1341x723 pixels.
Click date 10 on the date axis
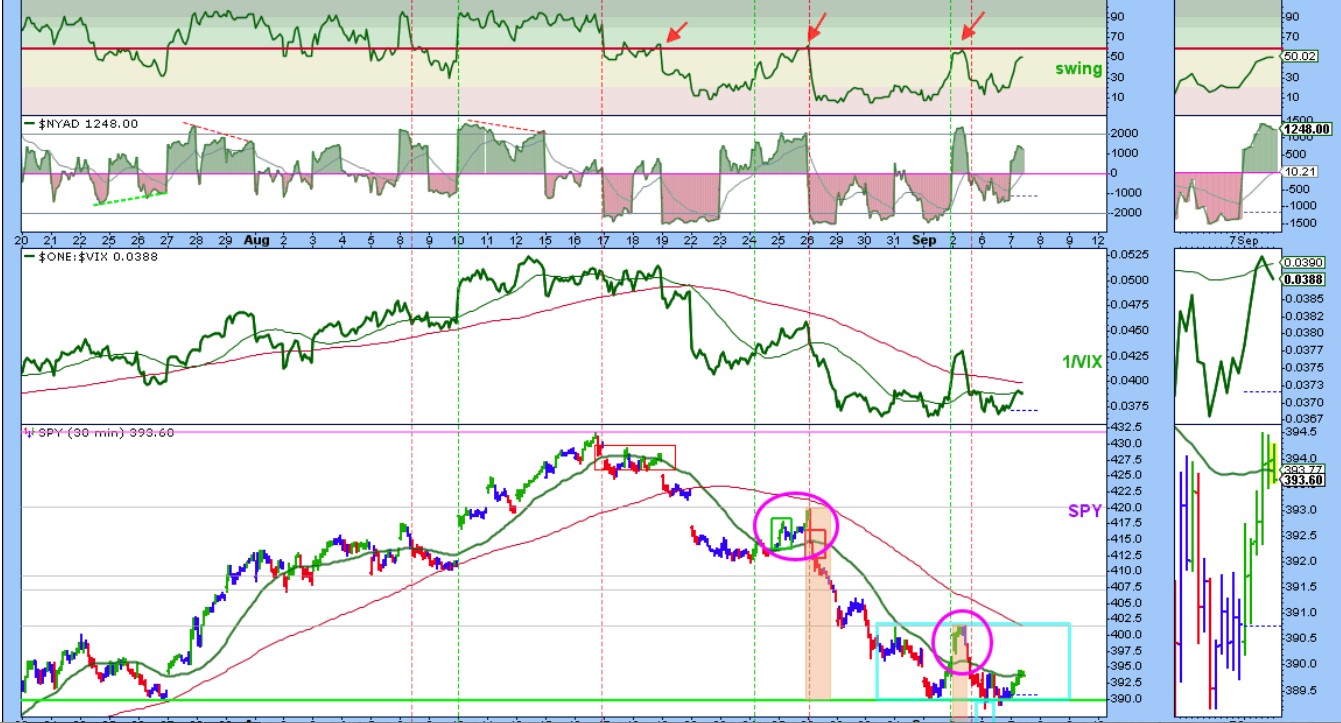459,241
